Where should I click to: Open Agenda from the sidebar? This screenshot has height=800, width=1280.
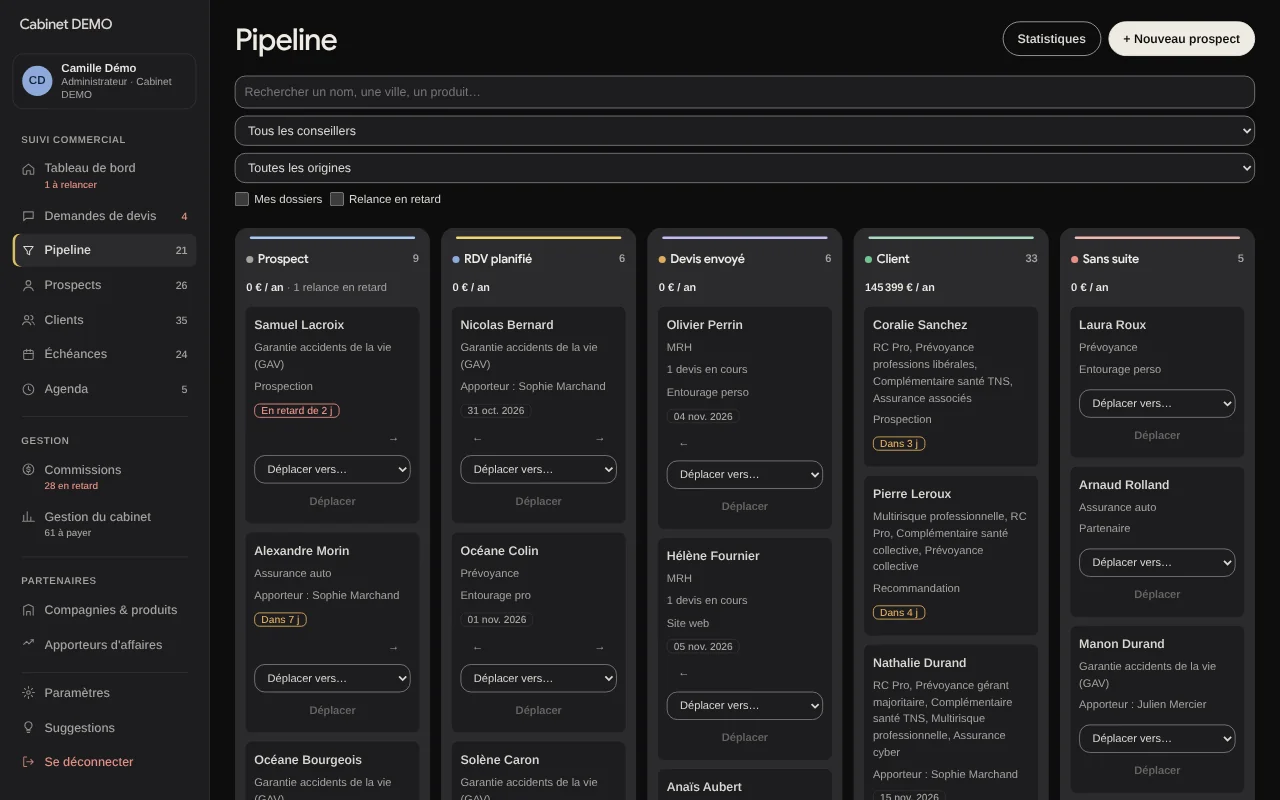(x=105, y=389)
